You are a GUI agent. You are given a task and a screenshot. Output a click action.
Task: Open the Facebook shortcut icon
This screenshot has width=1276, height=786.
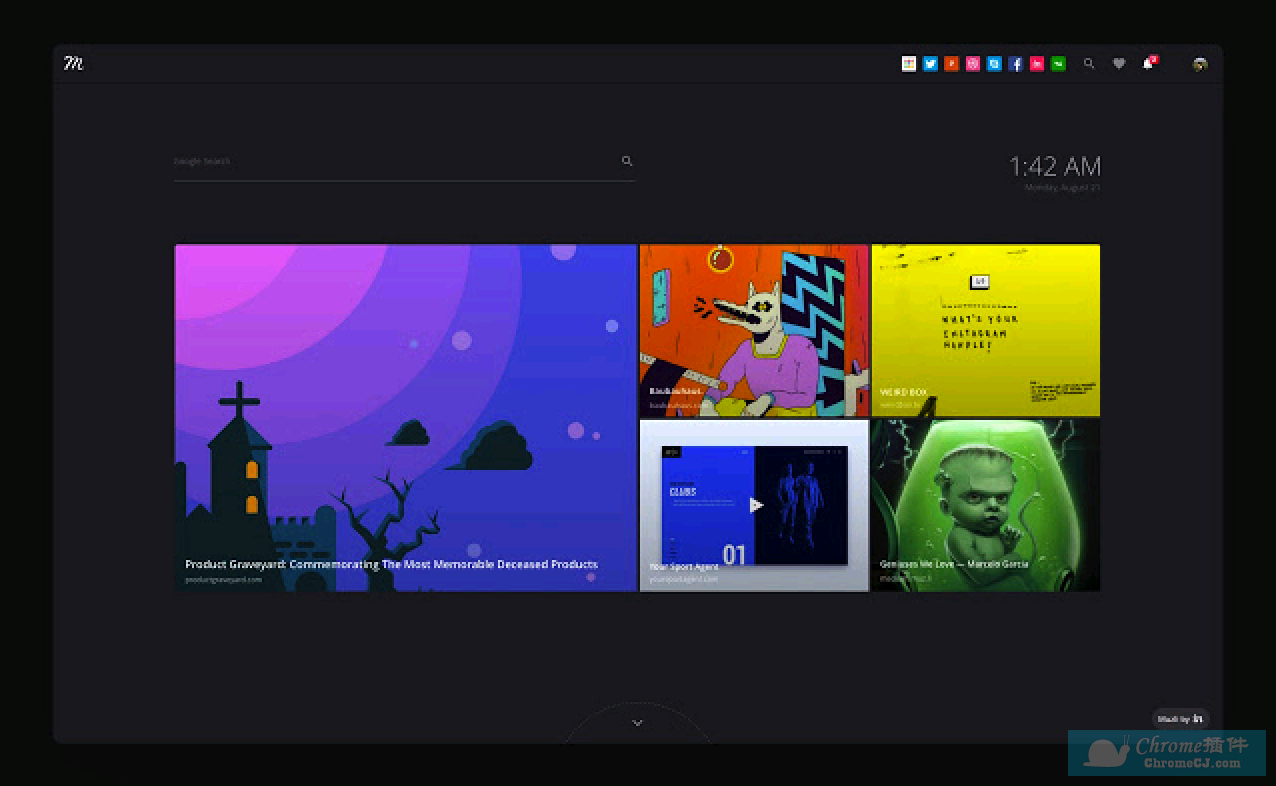(1015, 64)
